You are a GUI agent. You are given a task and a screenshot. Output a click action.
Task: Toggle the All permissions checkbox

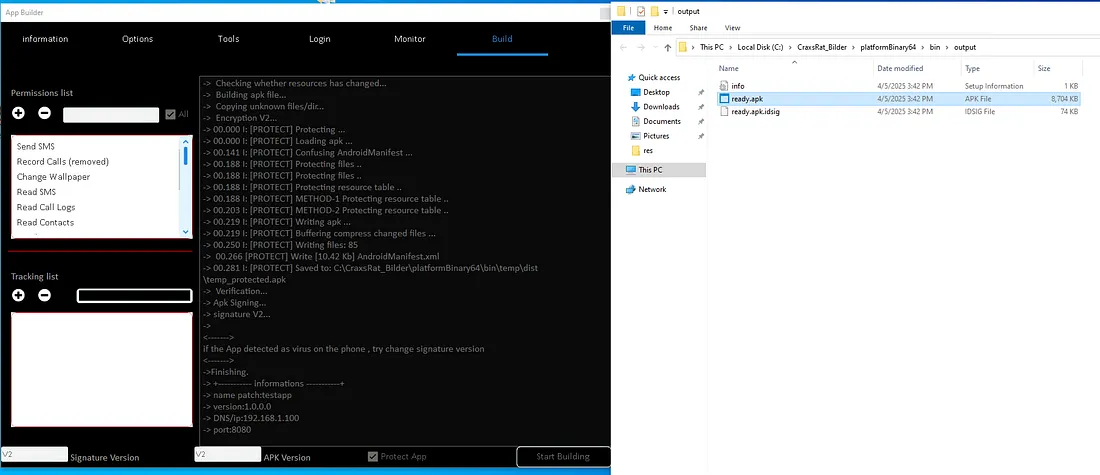(170, 114)
